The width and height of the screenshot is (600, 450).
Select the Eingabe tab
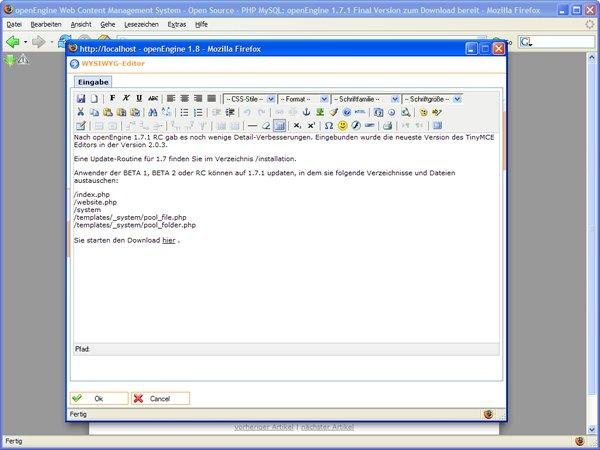point(93,82)
